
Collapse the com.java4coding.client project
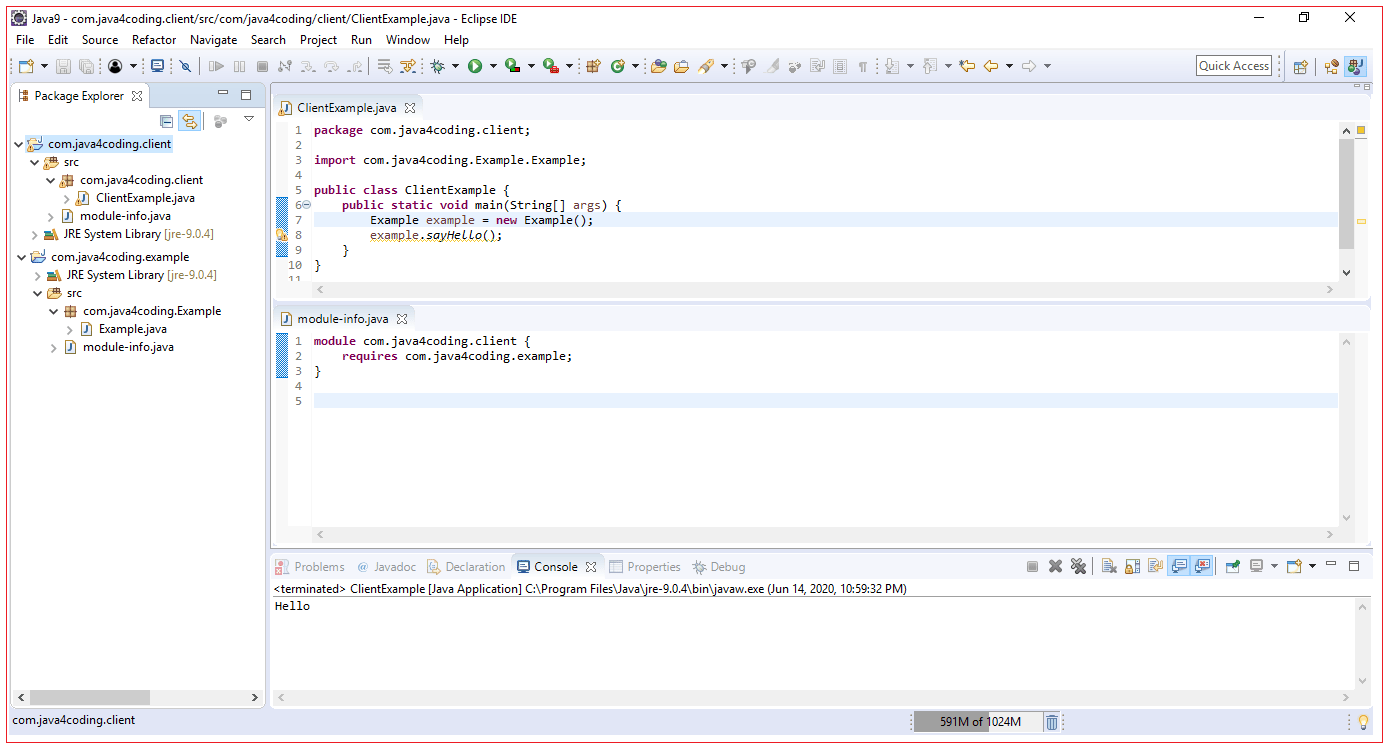[x=18, y=143]
